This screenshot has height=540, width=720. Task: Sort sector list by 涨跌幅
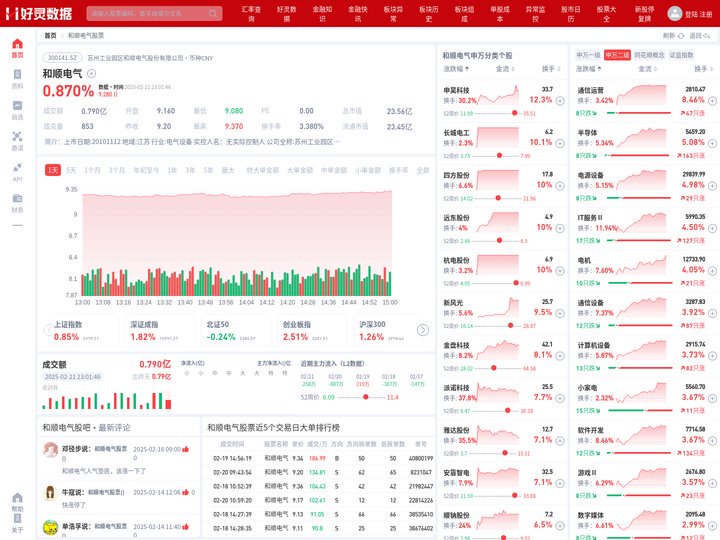(x=589, y=69)
